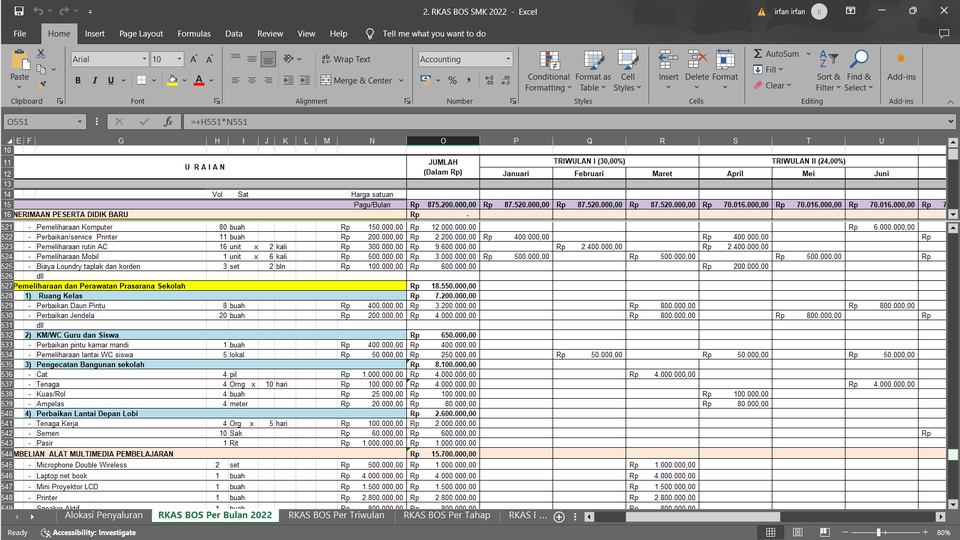Open the Fill dropdown
Viewport: 960px width, 540px height.
point(768,69)
